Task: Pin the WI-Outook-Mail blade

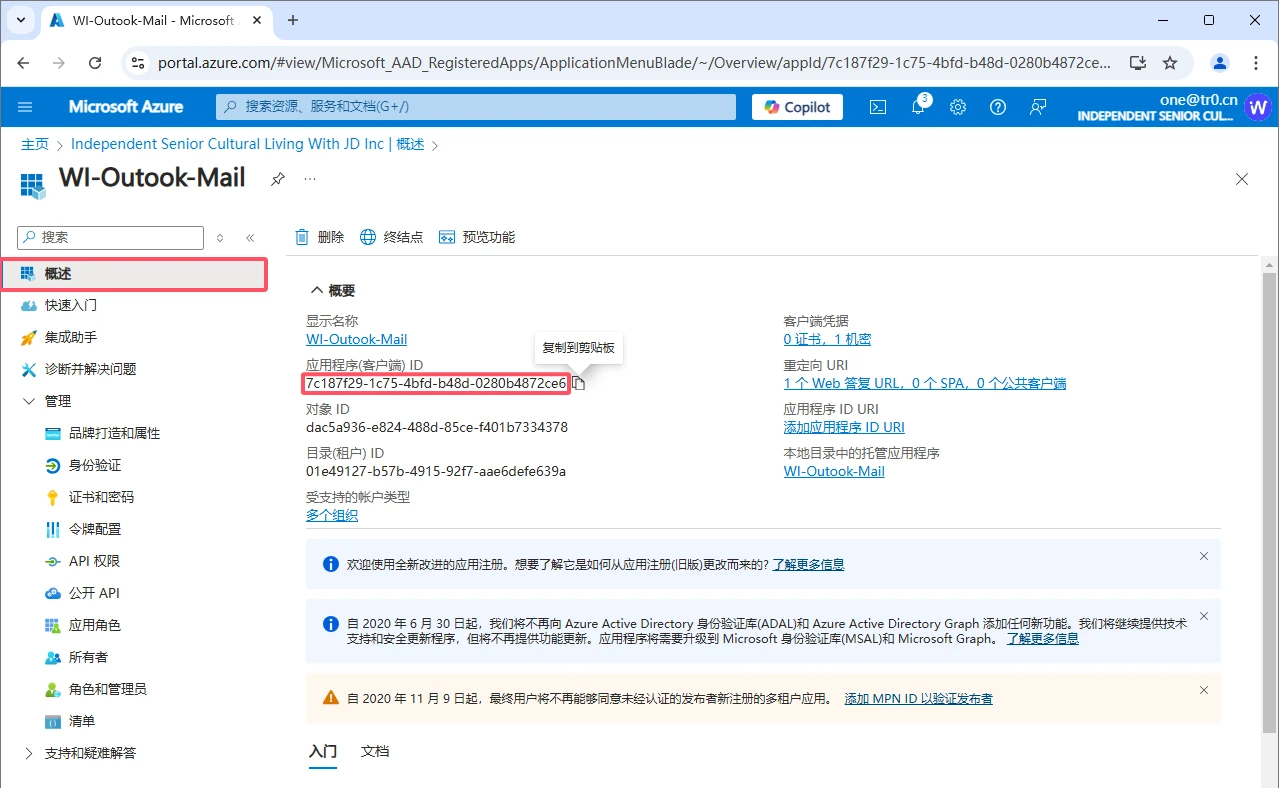Action: (x=278, y=179)
